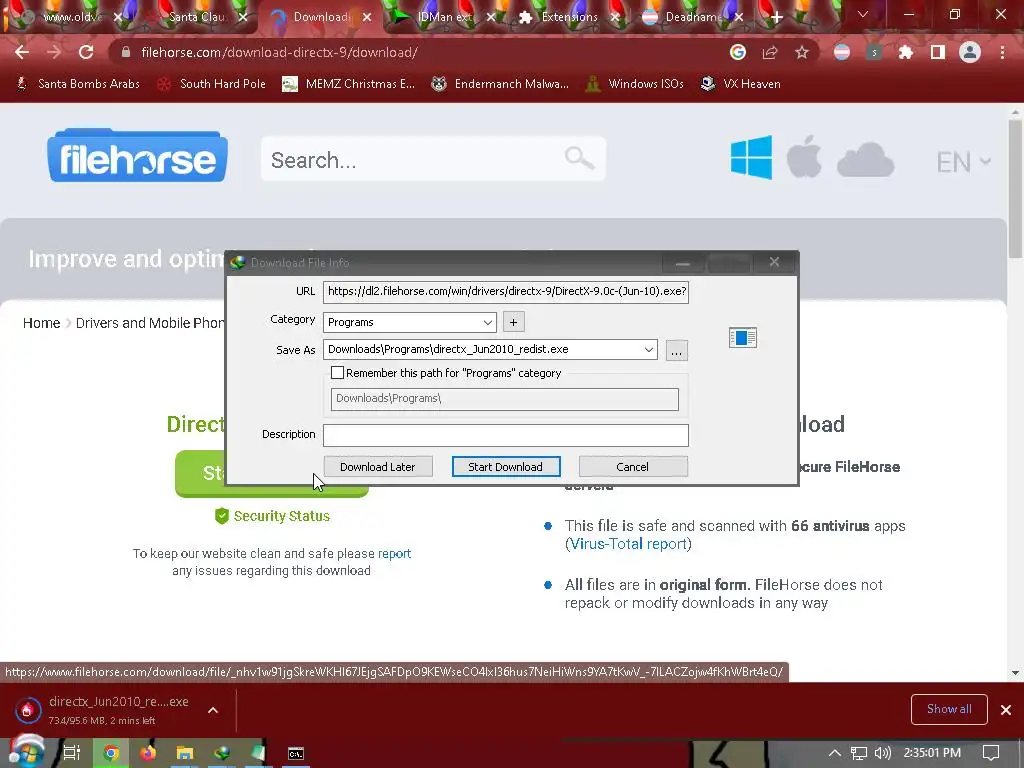Click the Start Download button

coord(505,467)
